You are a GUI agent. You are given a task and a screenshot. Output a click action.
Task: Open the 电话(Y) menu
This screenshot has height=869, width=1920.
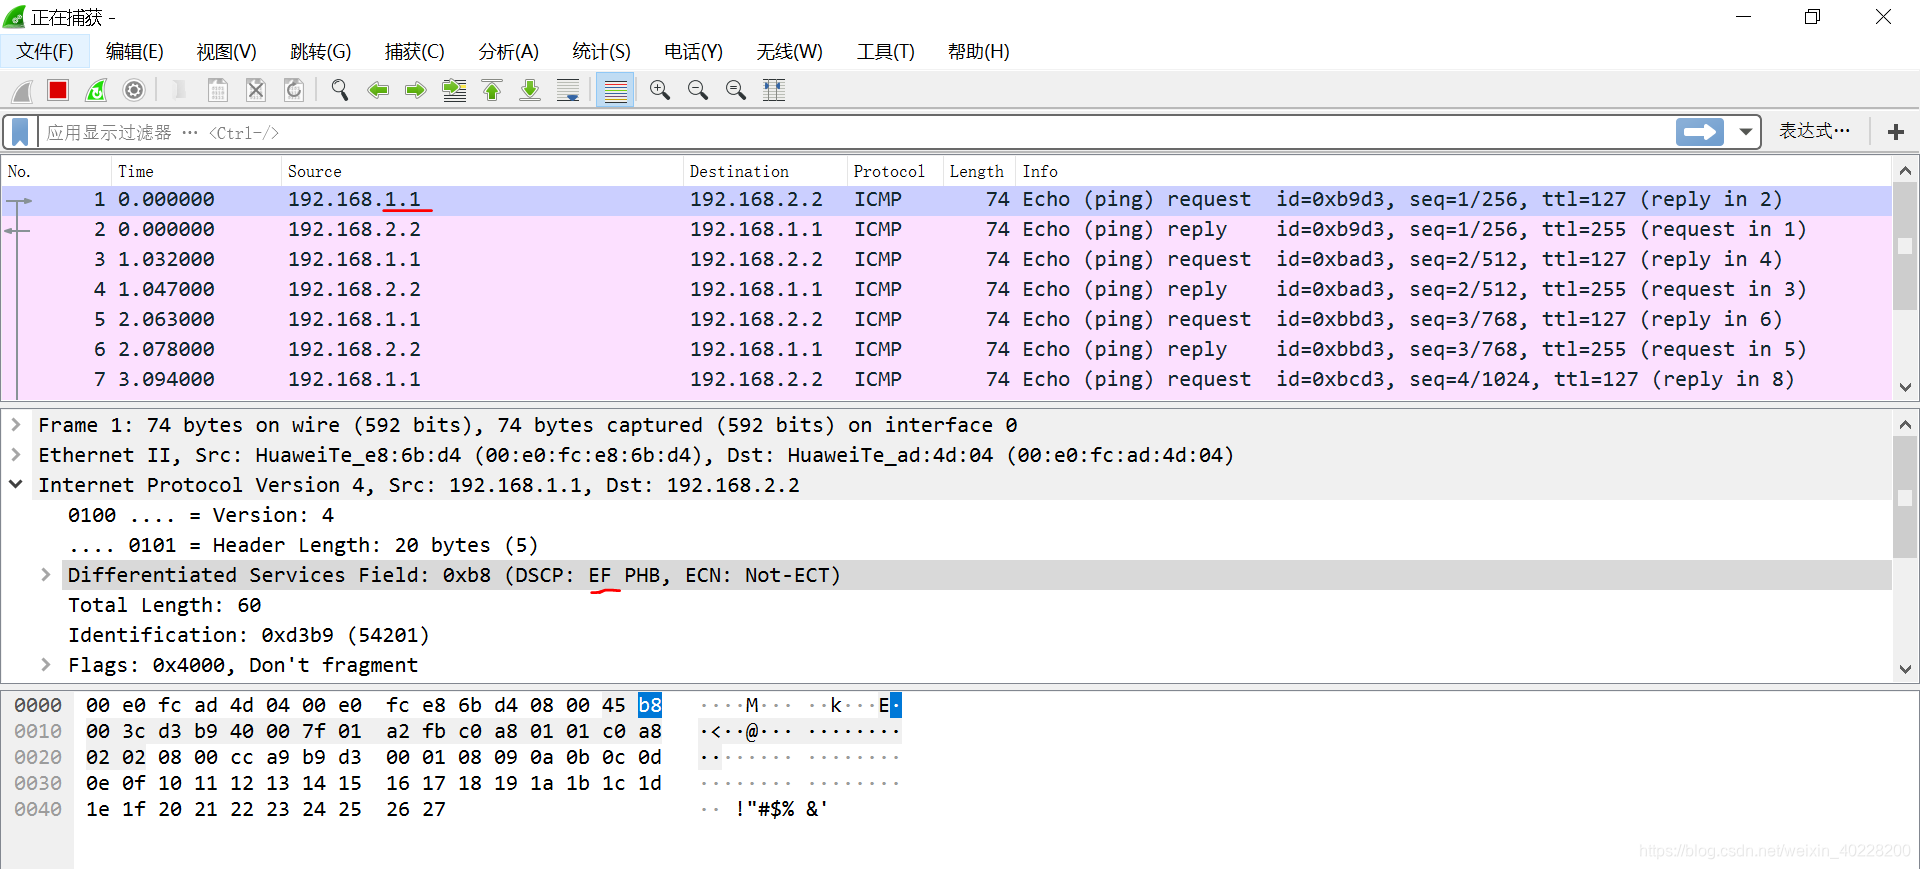(693, 52)
